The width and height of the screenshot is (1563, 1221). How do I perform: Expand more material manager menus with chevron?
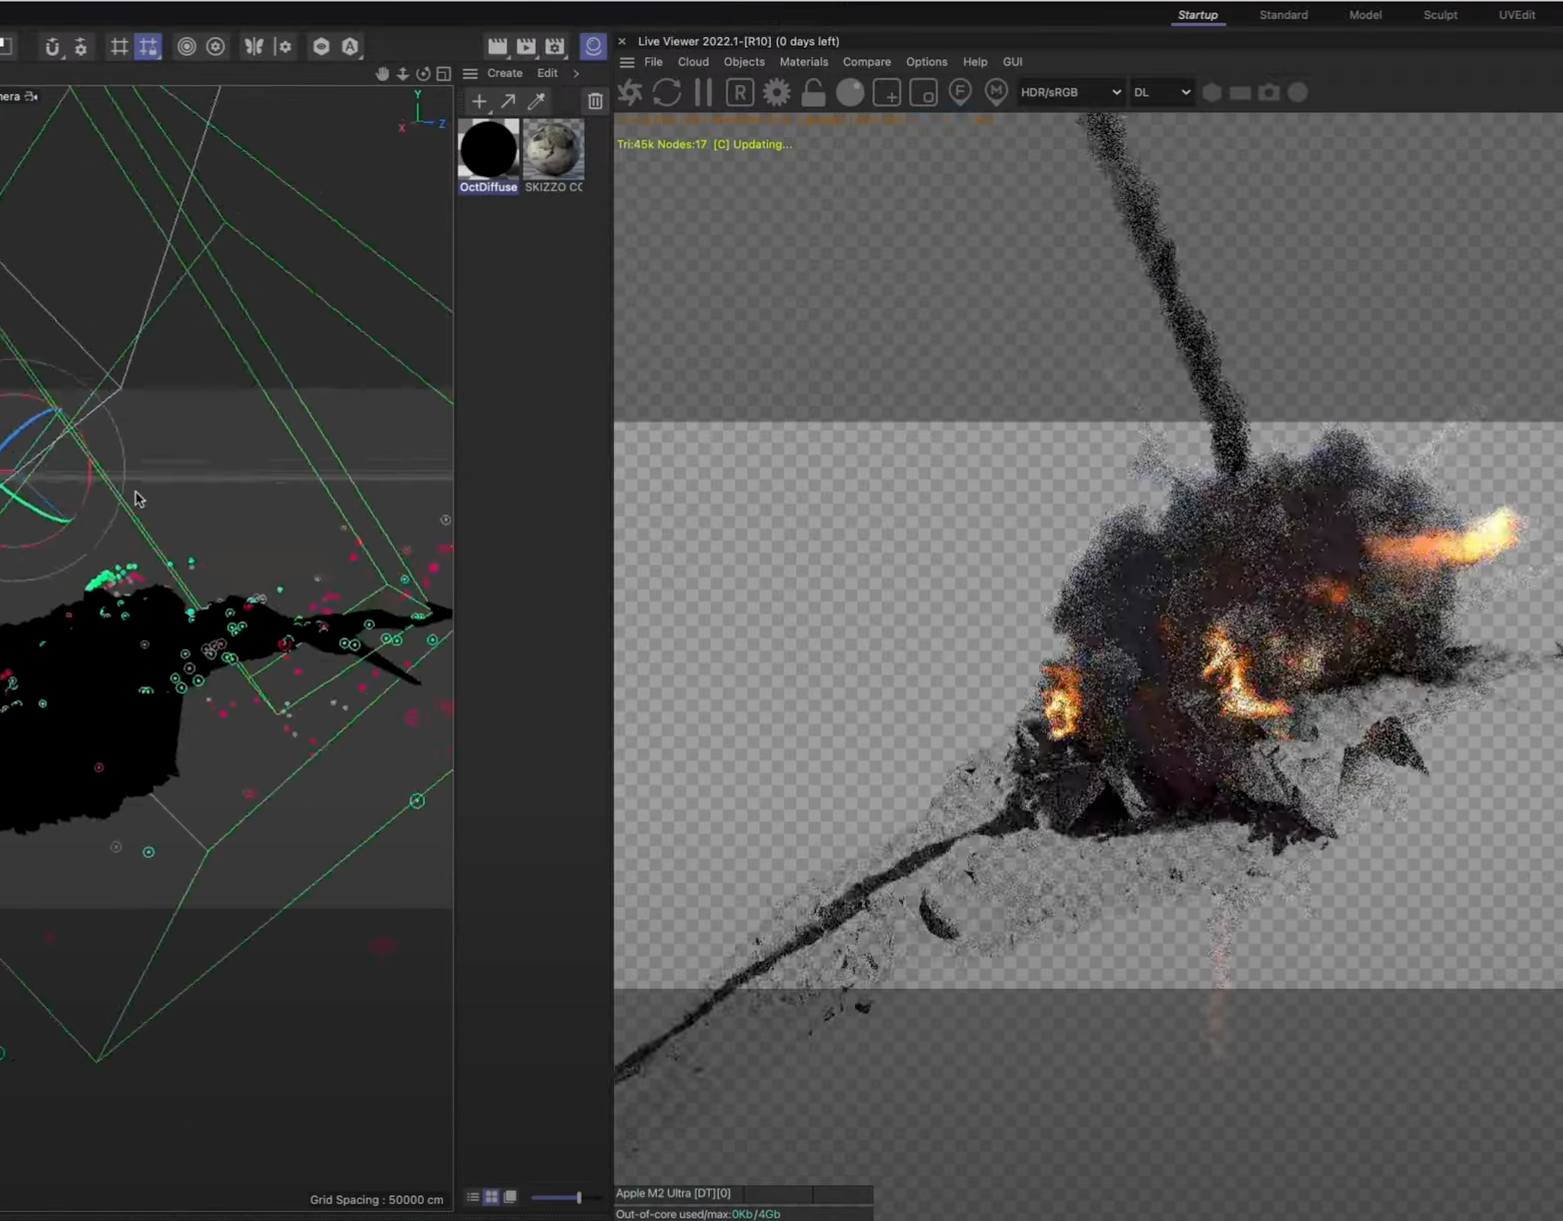point(576,73)
